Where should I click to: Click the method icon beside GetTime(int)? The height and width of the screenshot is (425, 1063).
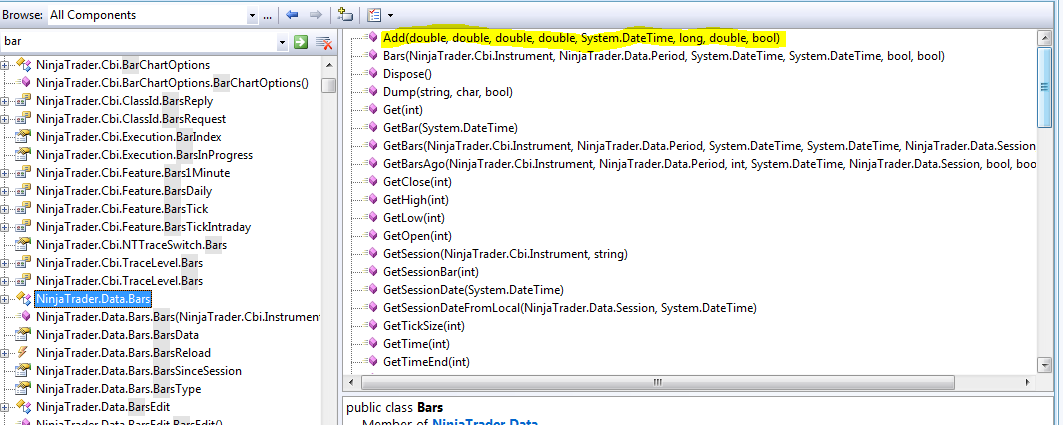click(371, 344)
